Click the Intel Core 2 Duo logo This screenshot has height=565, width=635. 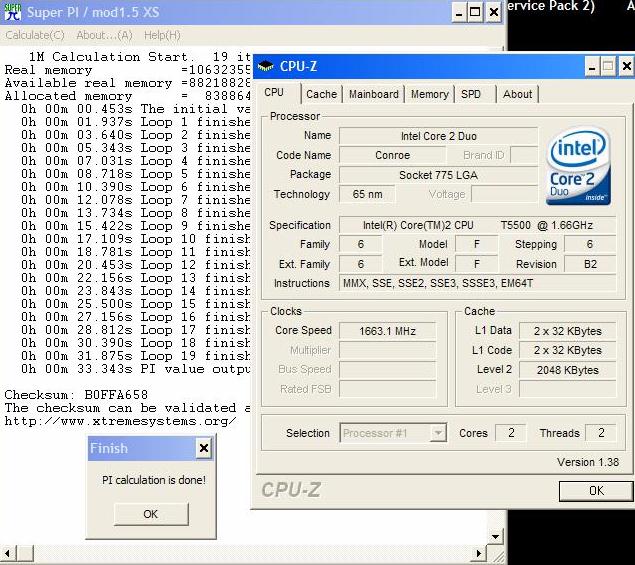point(578,165)
